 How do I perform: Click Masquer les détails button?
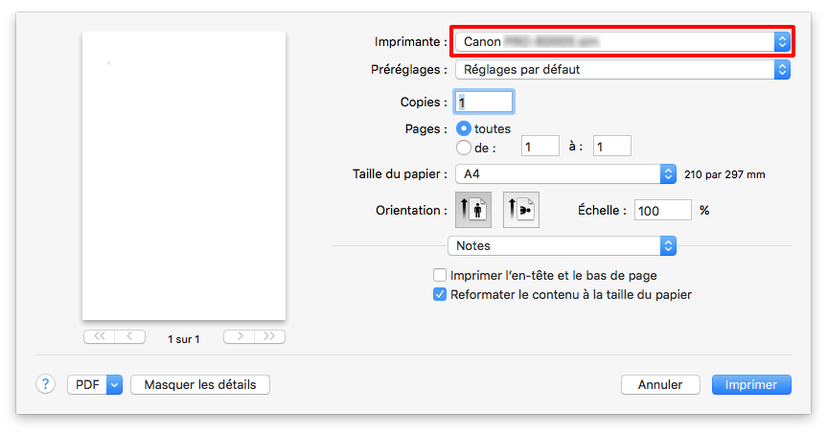point(200,384)
